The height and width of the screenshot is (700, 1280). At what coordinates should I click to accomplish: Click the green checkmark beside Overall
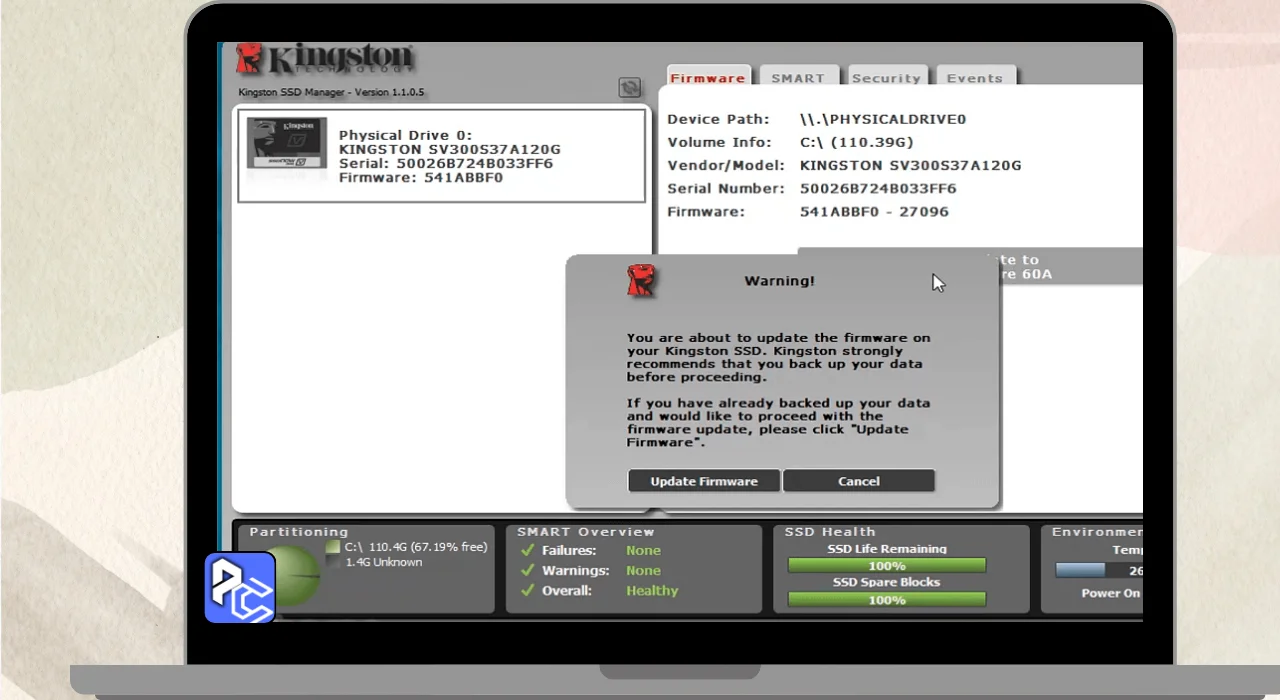click(x=527, y=591)
